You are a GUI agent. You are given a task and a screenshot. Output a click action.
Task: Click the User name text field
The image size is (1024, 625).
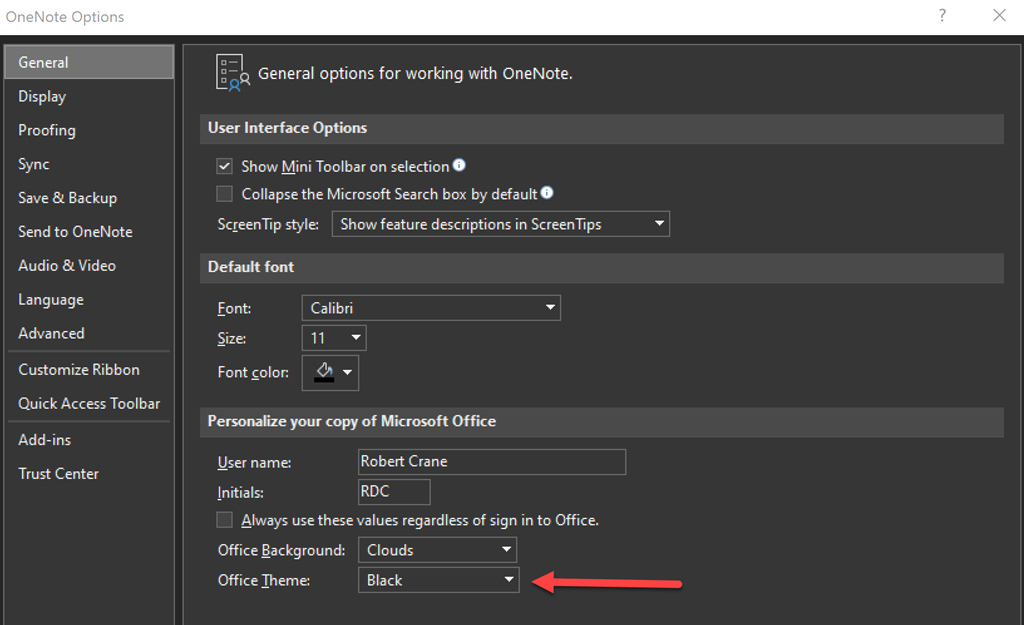[x=491, y=462]
